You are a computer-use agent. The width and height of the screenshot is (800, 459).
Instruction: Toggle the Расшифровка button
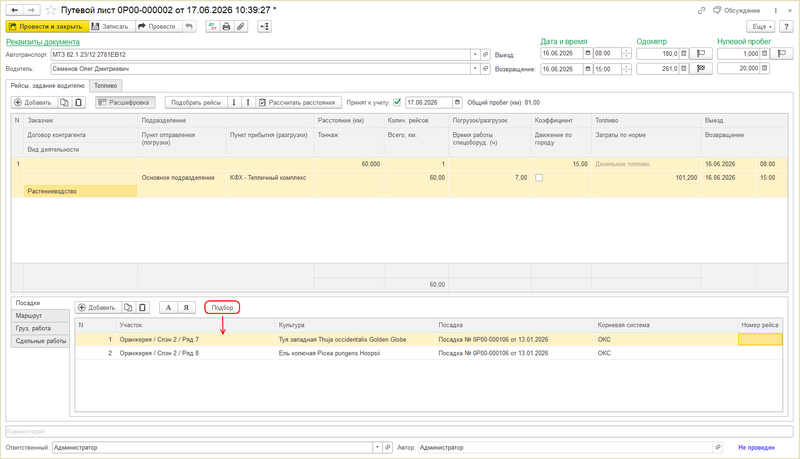tap(125, 103)
